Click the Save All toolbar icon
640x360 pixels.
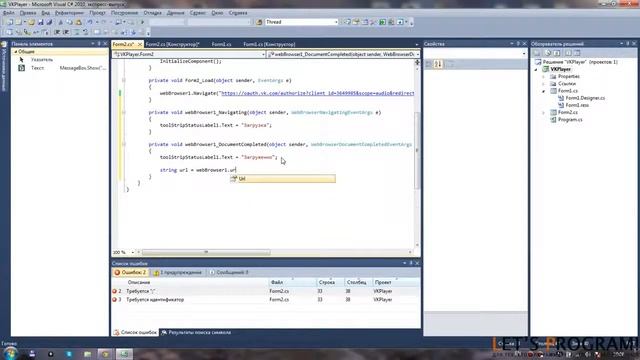pyautogui.click(x=49, y=22)
